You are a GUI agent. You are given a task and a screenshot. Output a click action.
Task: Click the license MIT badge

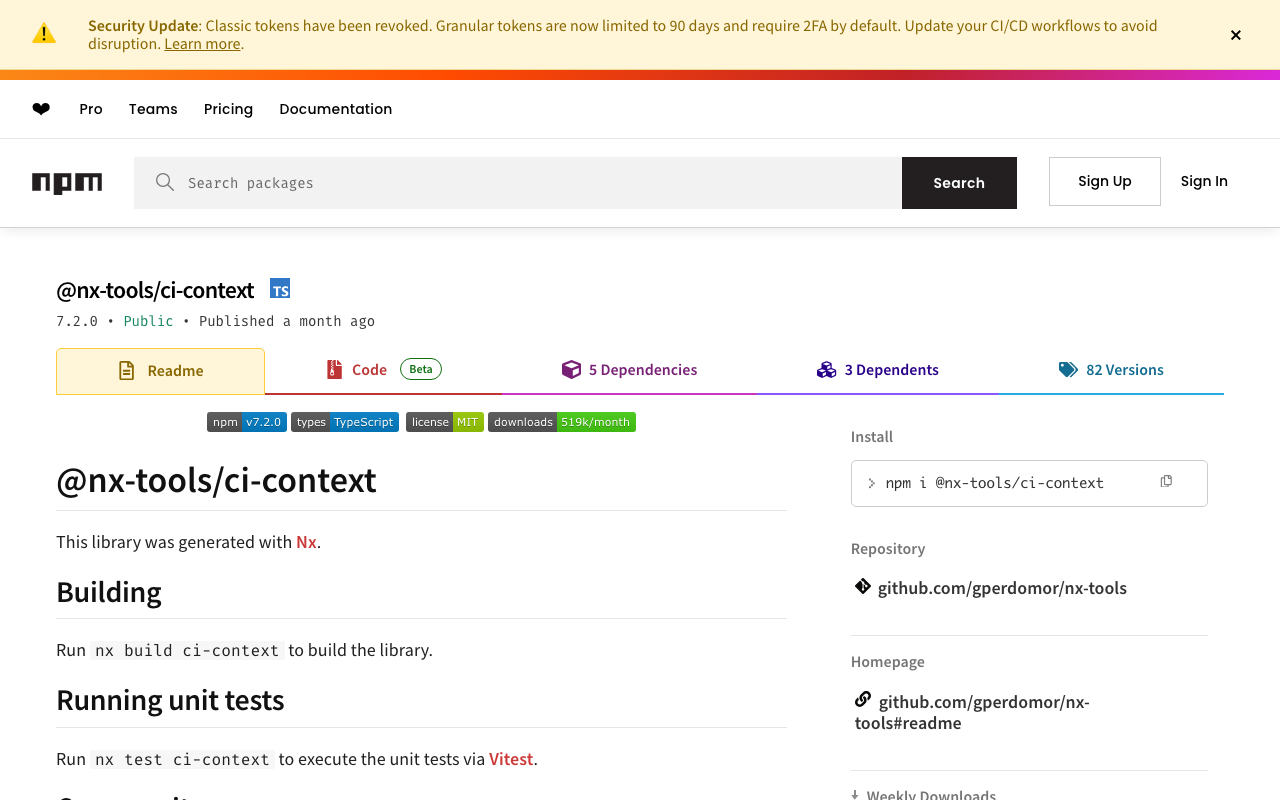click(445, 422)
